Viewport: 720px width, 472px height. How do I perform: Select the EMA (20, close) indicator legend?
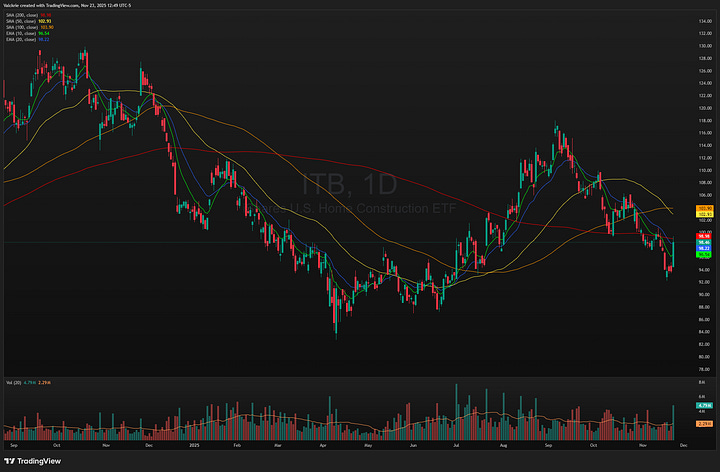[28, 39]
